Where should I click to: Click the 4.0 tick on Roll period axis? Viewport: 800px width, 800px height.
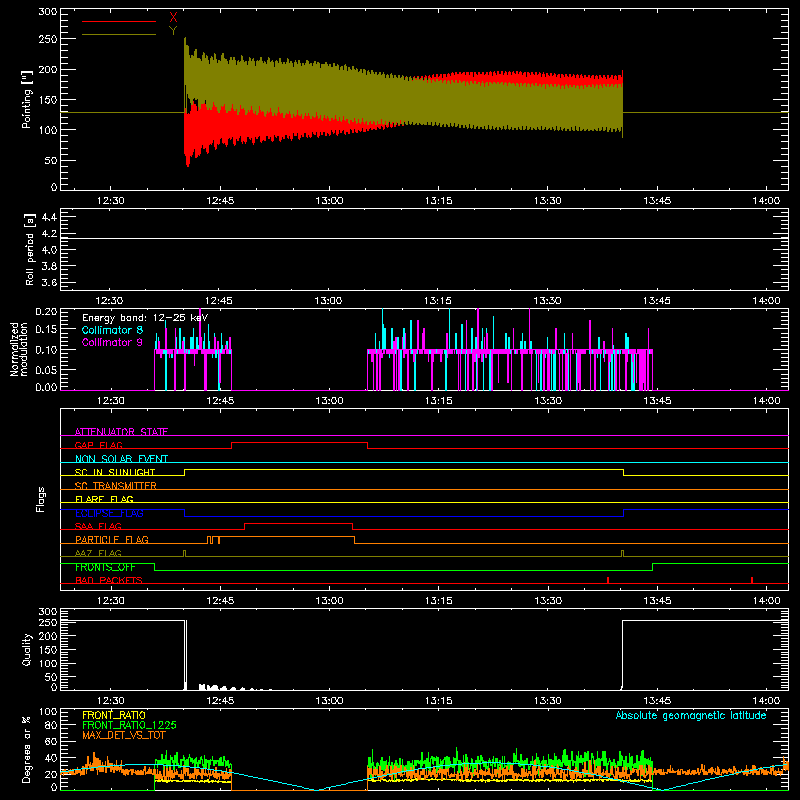point(49,250)
